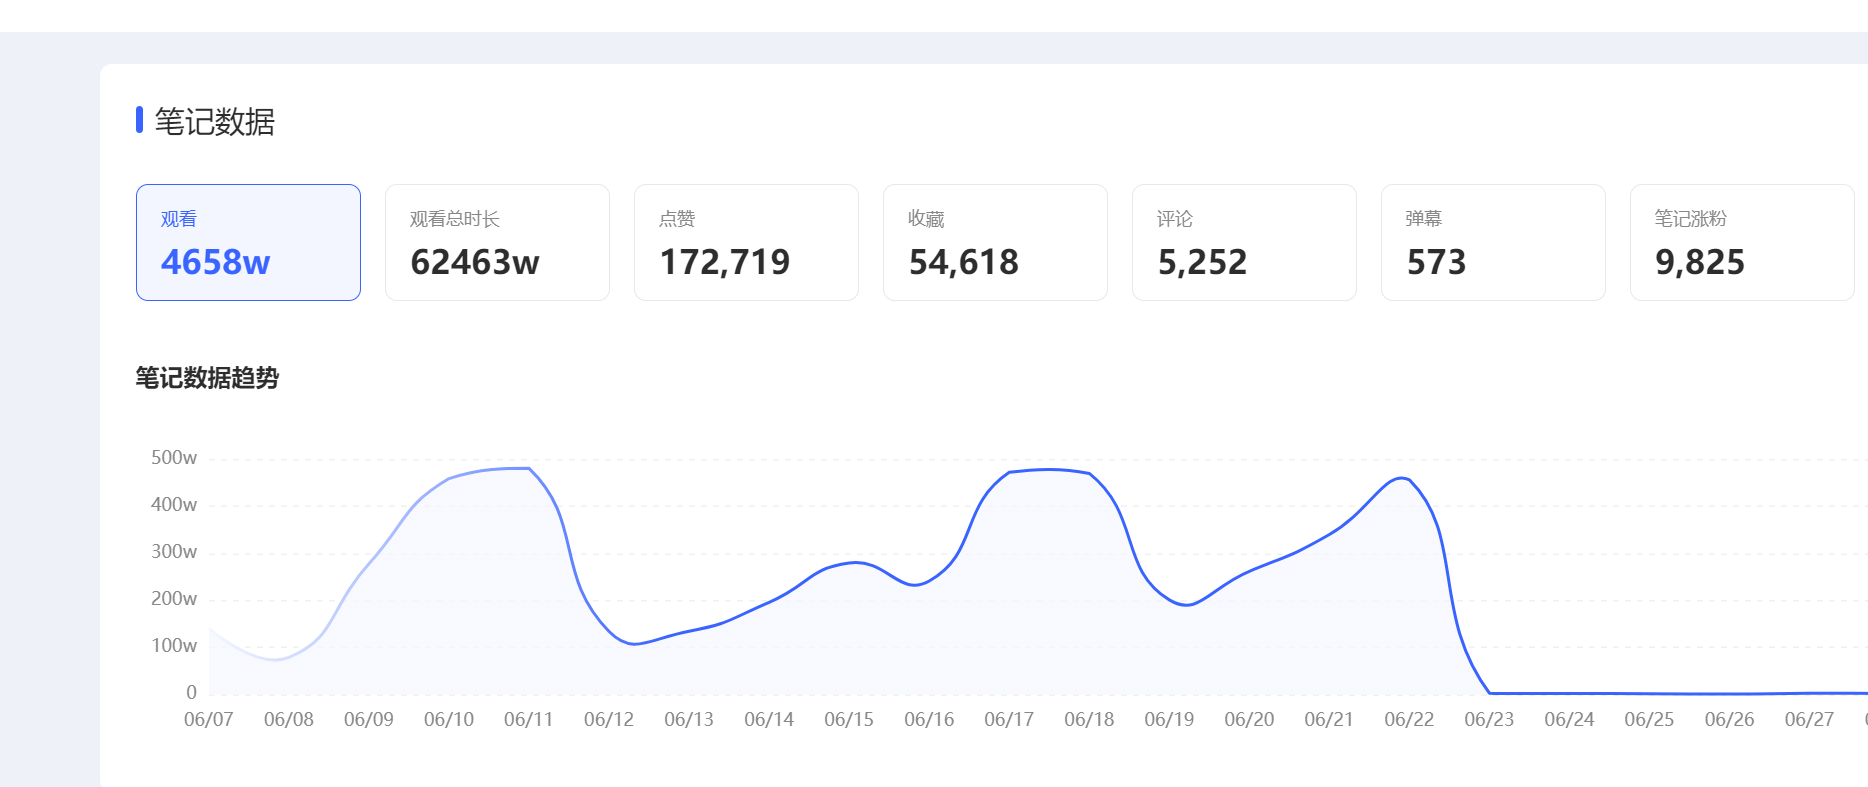Click the 06/21 date label on x-axis
Viewport: 1868px width, 787px height.
(x=1329, y=720)
